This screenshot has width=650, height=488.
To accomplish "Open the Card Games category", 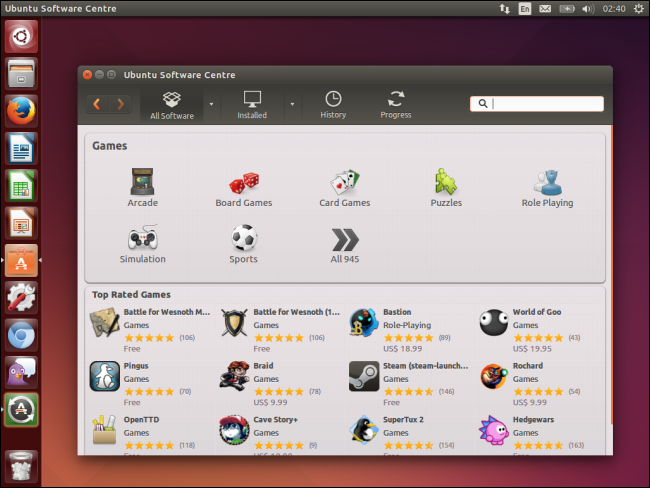I will [x=344, y=187].
